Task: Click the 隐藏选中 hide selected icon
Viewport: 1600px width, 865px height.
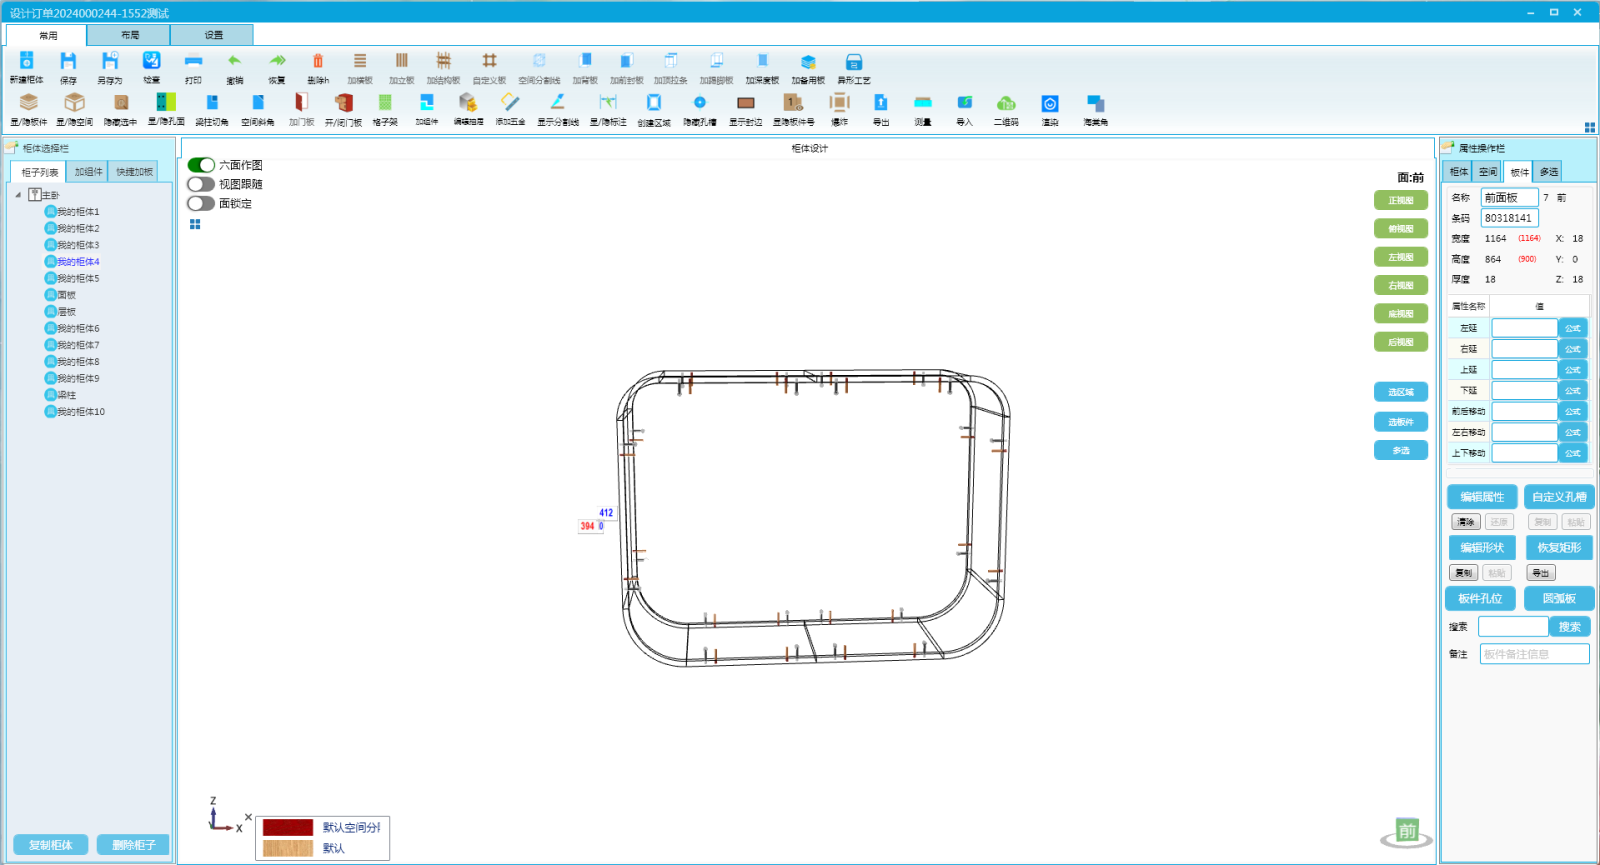Action: 120,102
